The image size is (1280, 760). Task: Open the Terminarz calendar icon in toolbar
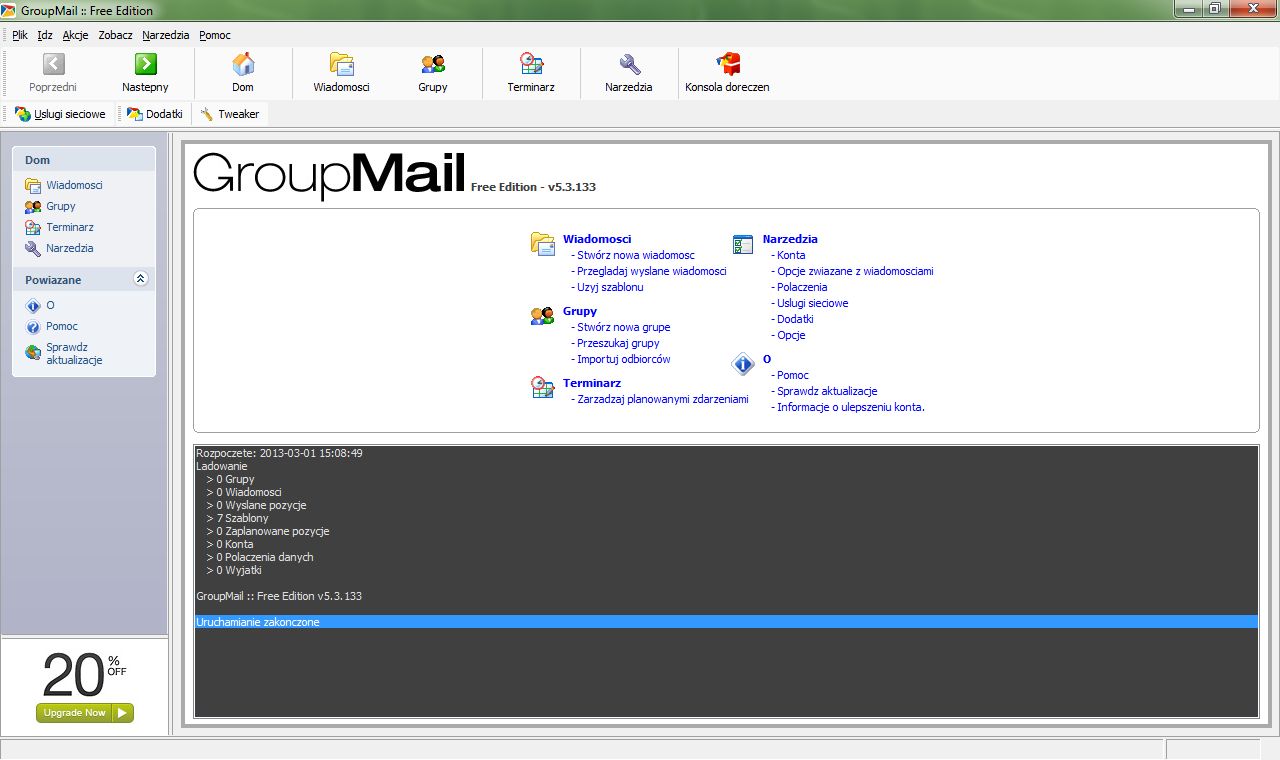[x=531, y=65]
